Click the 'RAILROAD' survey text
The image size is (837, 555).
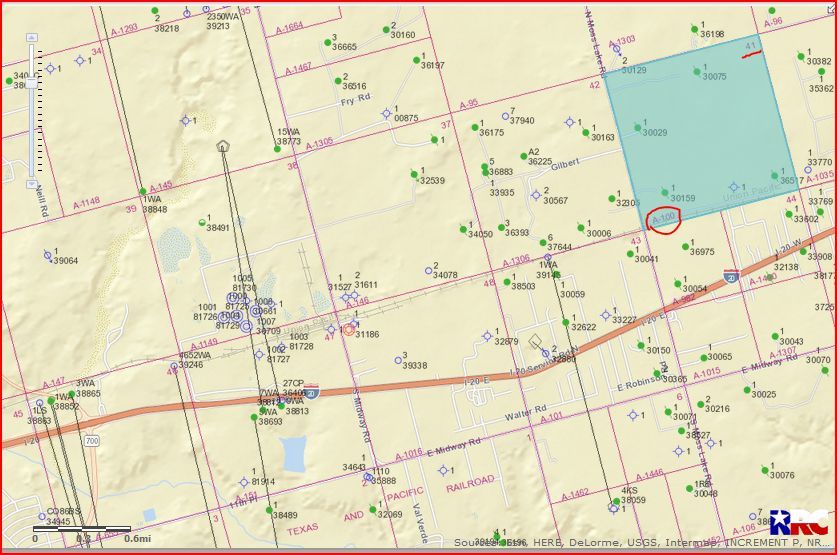point(470,484)
